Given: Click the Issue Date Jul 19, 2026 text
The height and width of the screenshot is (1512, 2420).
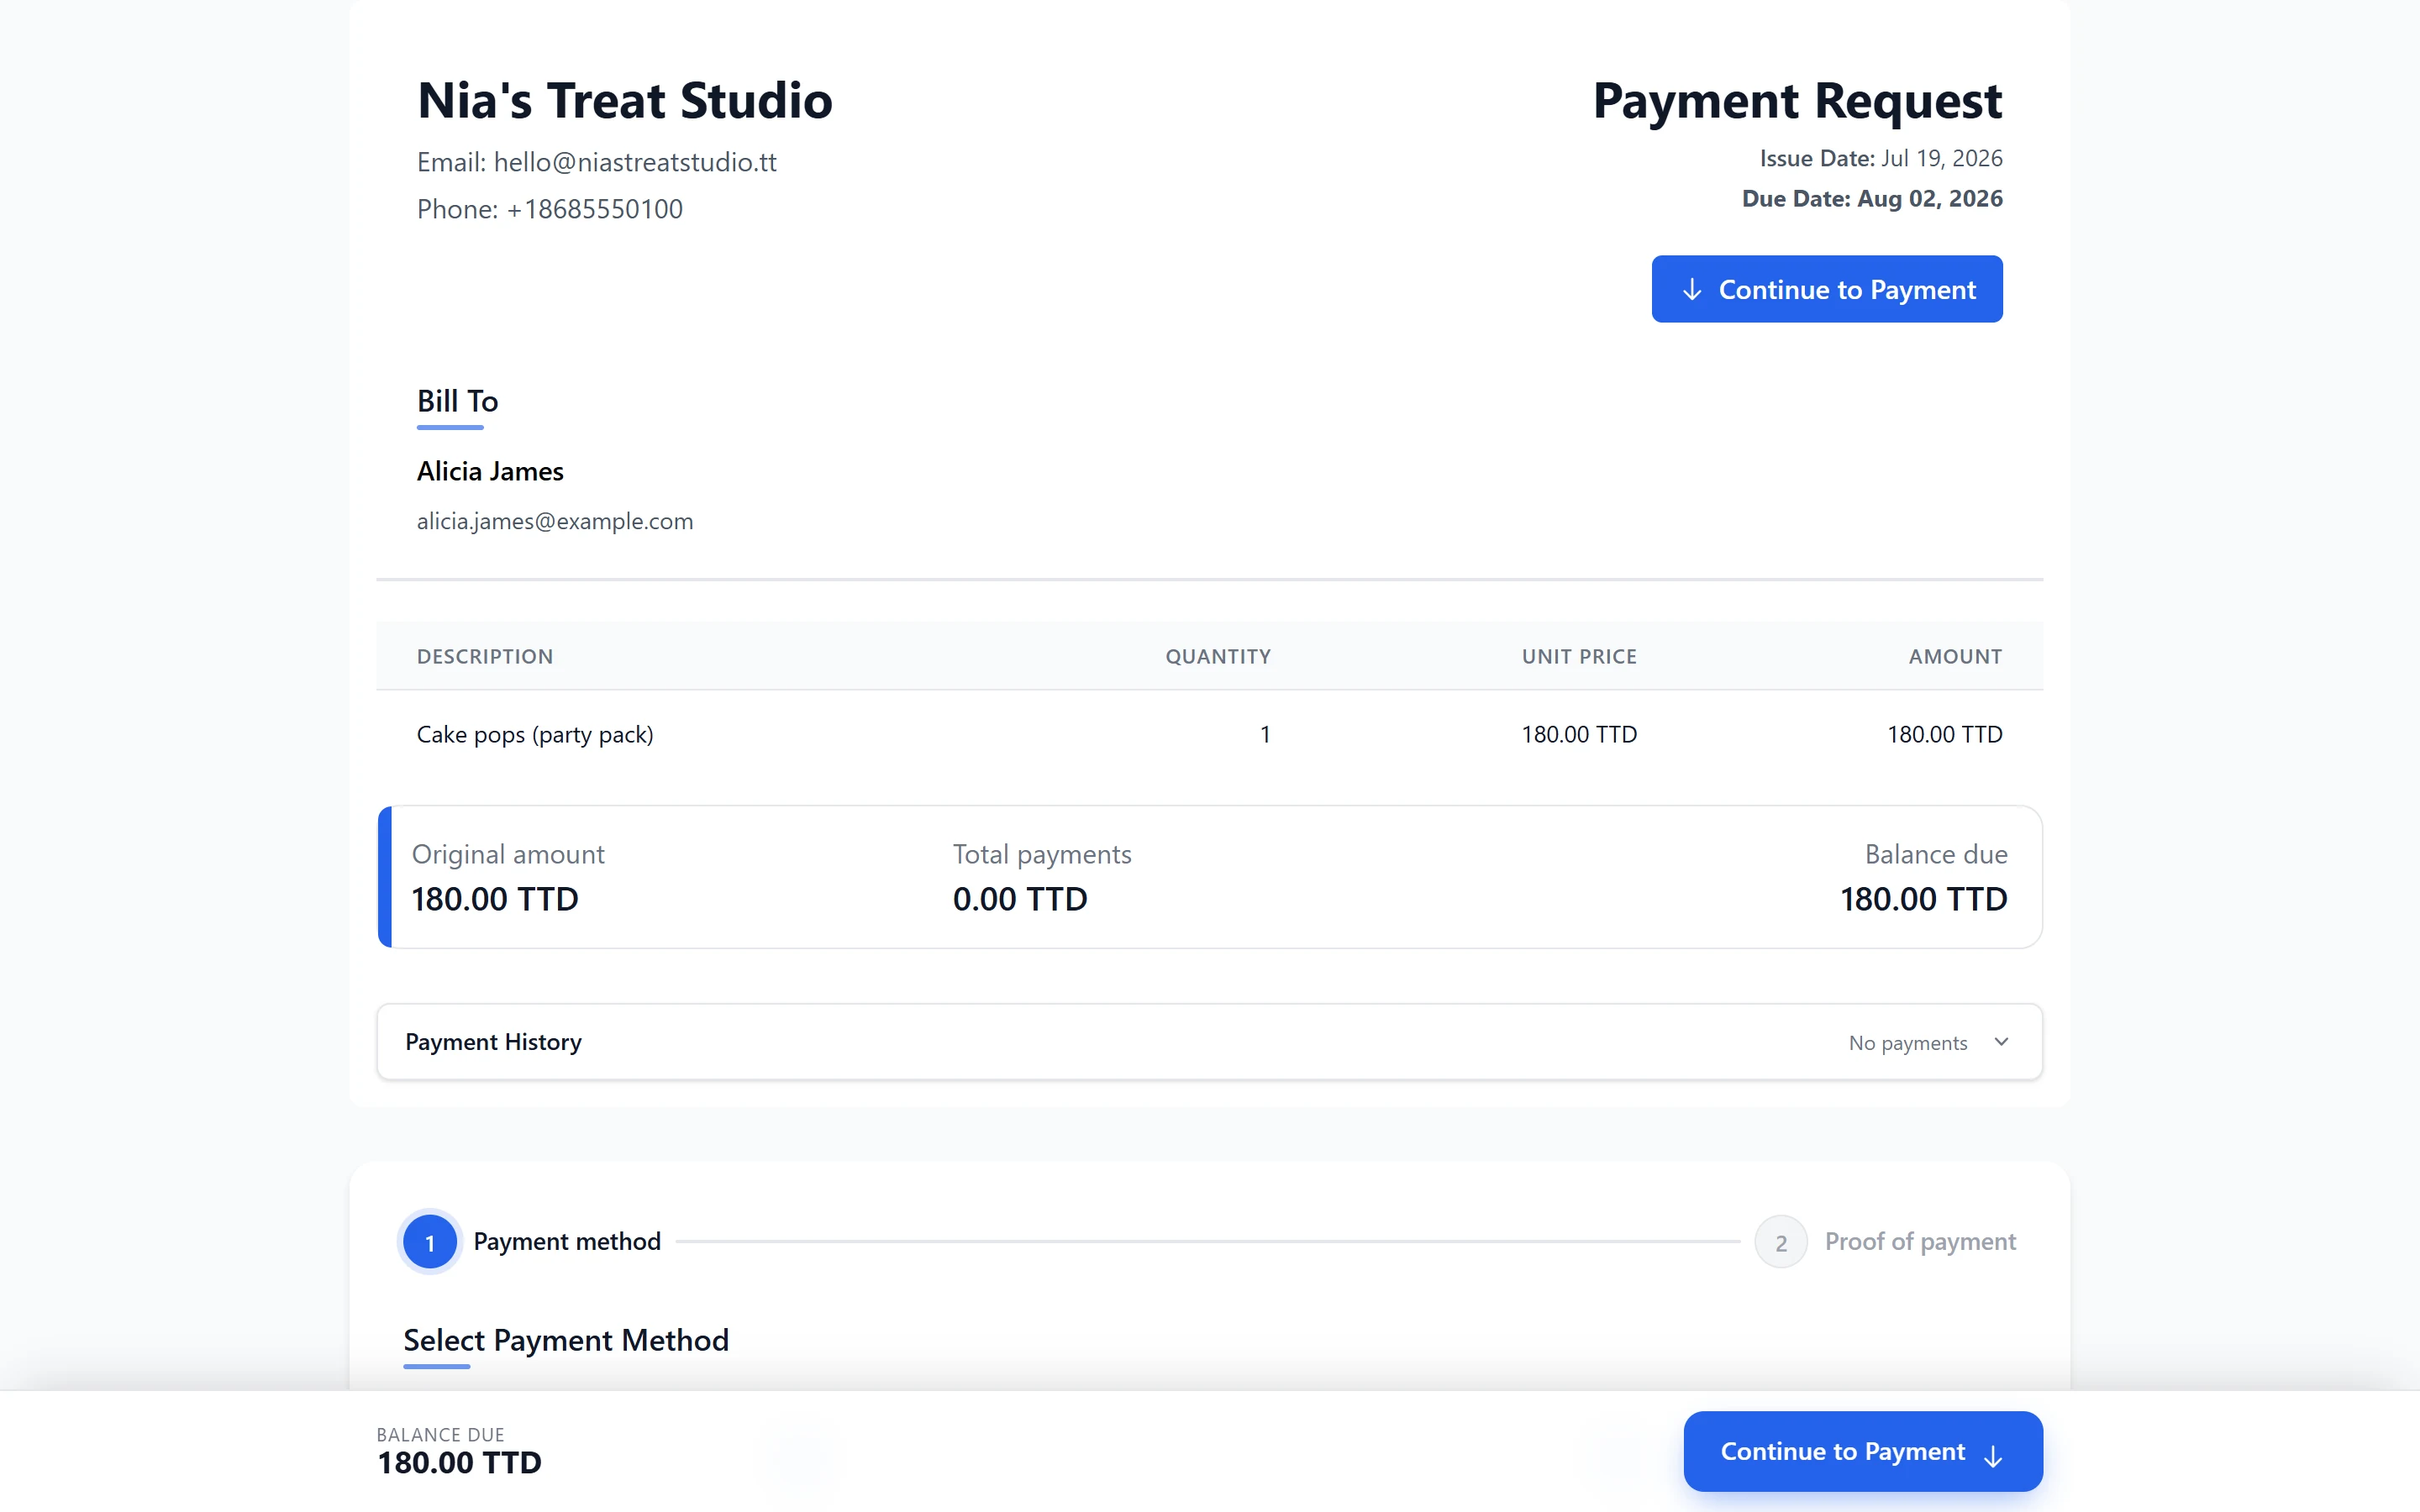Looking at the screenshot, I should click(x=1881, y=158).
